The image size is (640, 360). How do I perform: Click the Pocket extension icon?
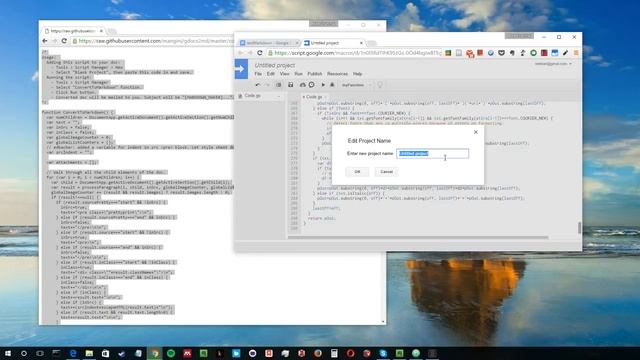501,53
